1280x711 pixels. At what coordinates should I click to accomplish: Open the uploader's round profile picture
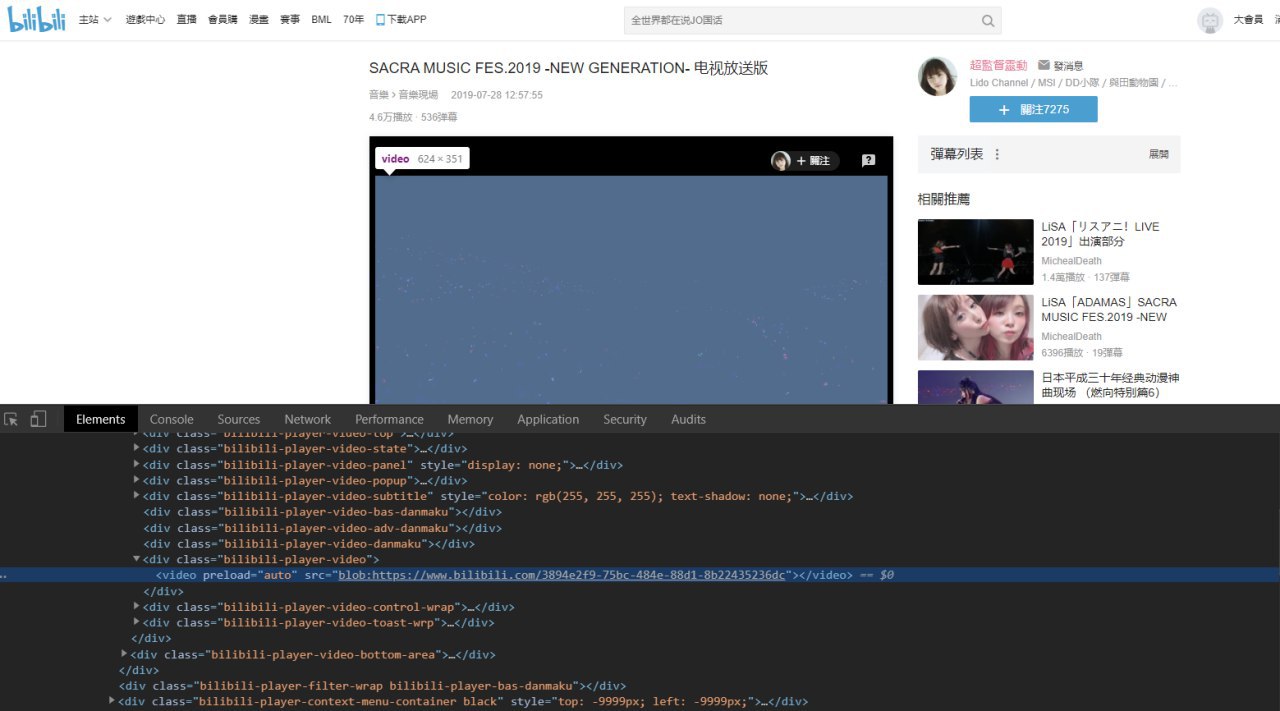938,77
